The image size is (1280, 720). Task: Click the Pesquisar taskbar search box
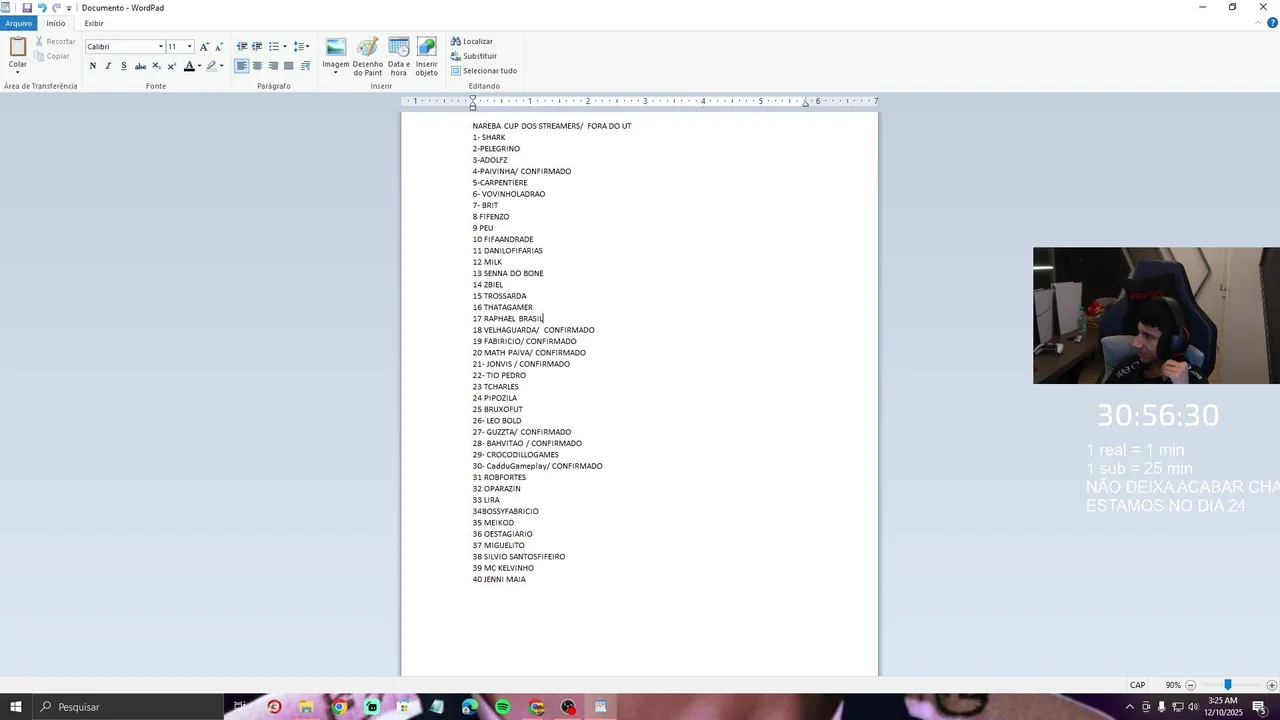click(x=128, y=707)
